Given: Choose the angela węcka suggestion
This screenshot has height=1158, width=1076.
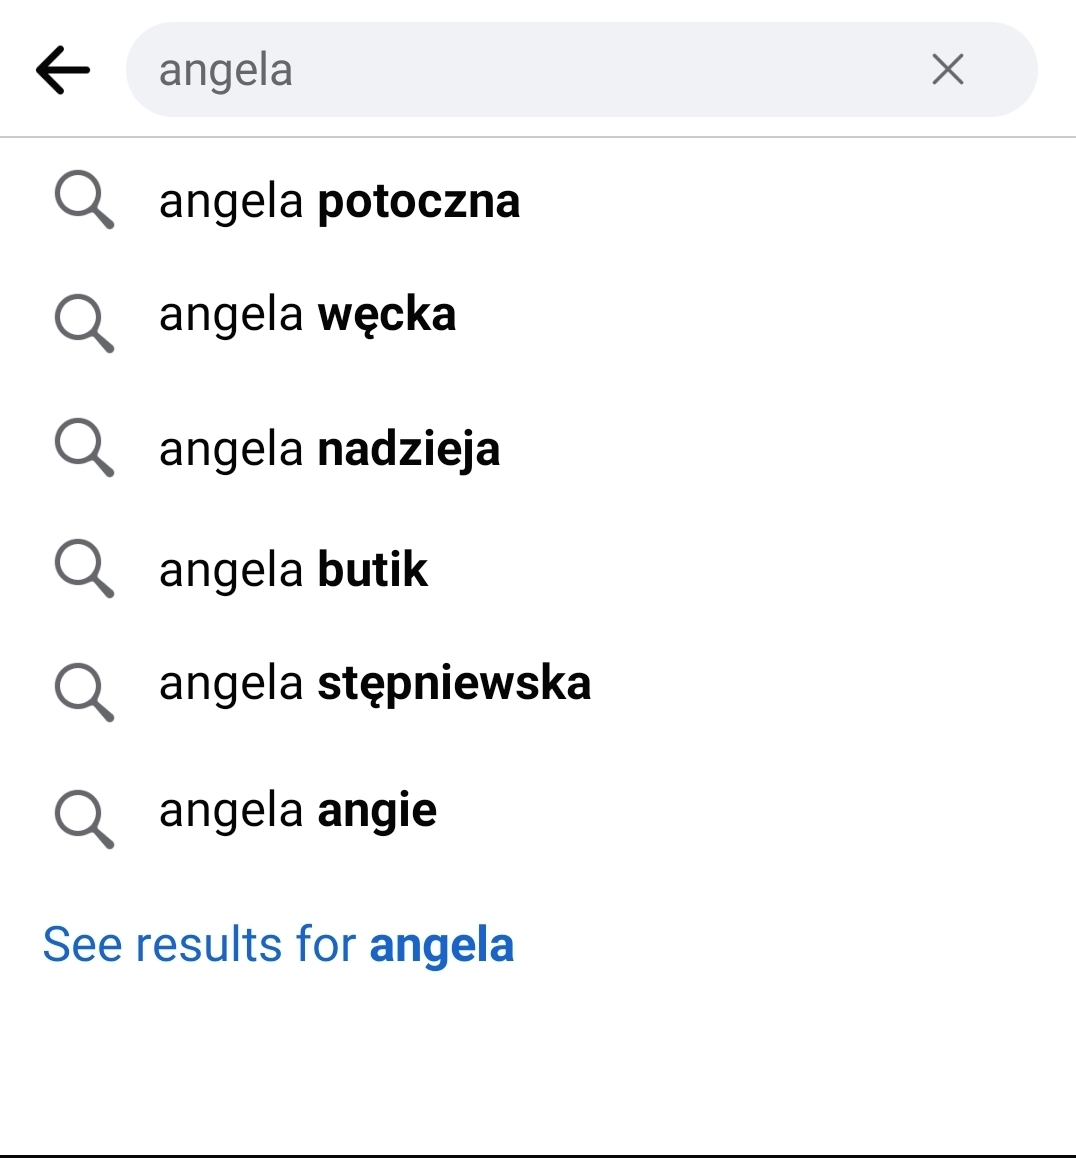Looking at the screenshot, I should (x=307, y=315).
